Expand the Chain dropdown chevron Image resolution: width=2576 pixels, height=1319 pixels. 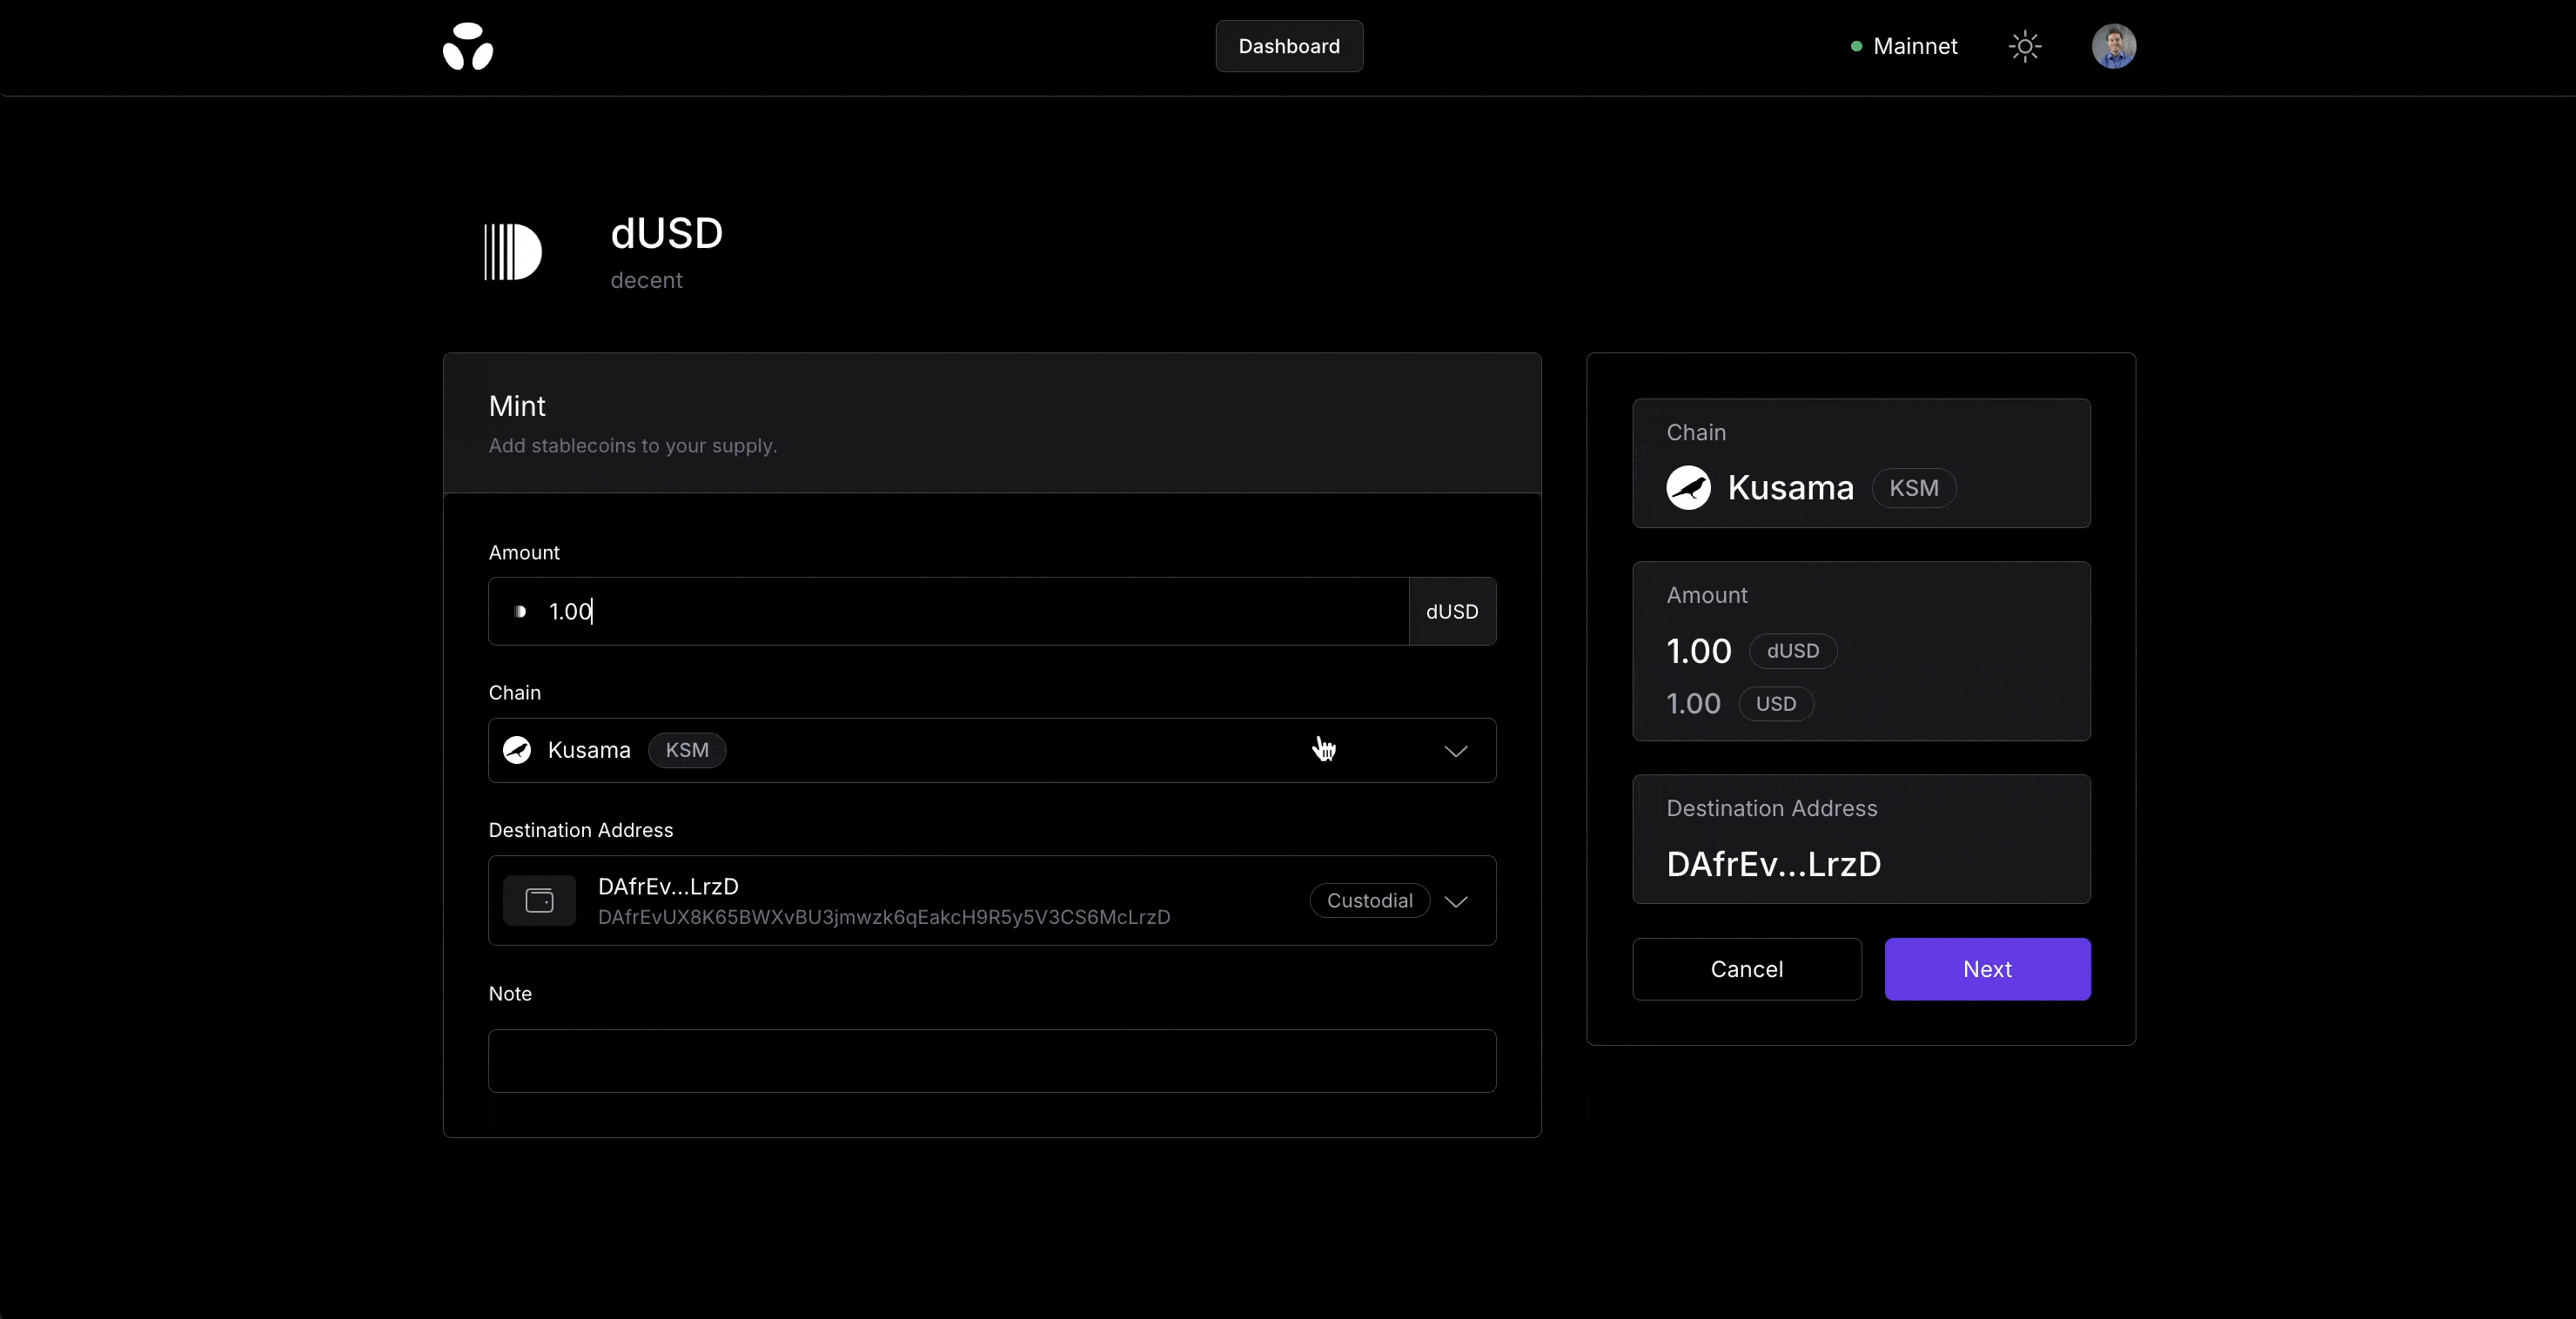point(1455,751)
